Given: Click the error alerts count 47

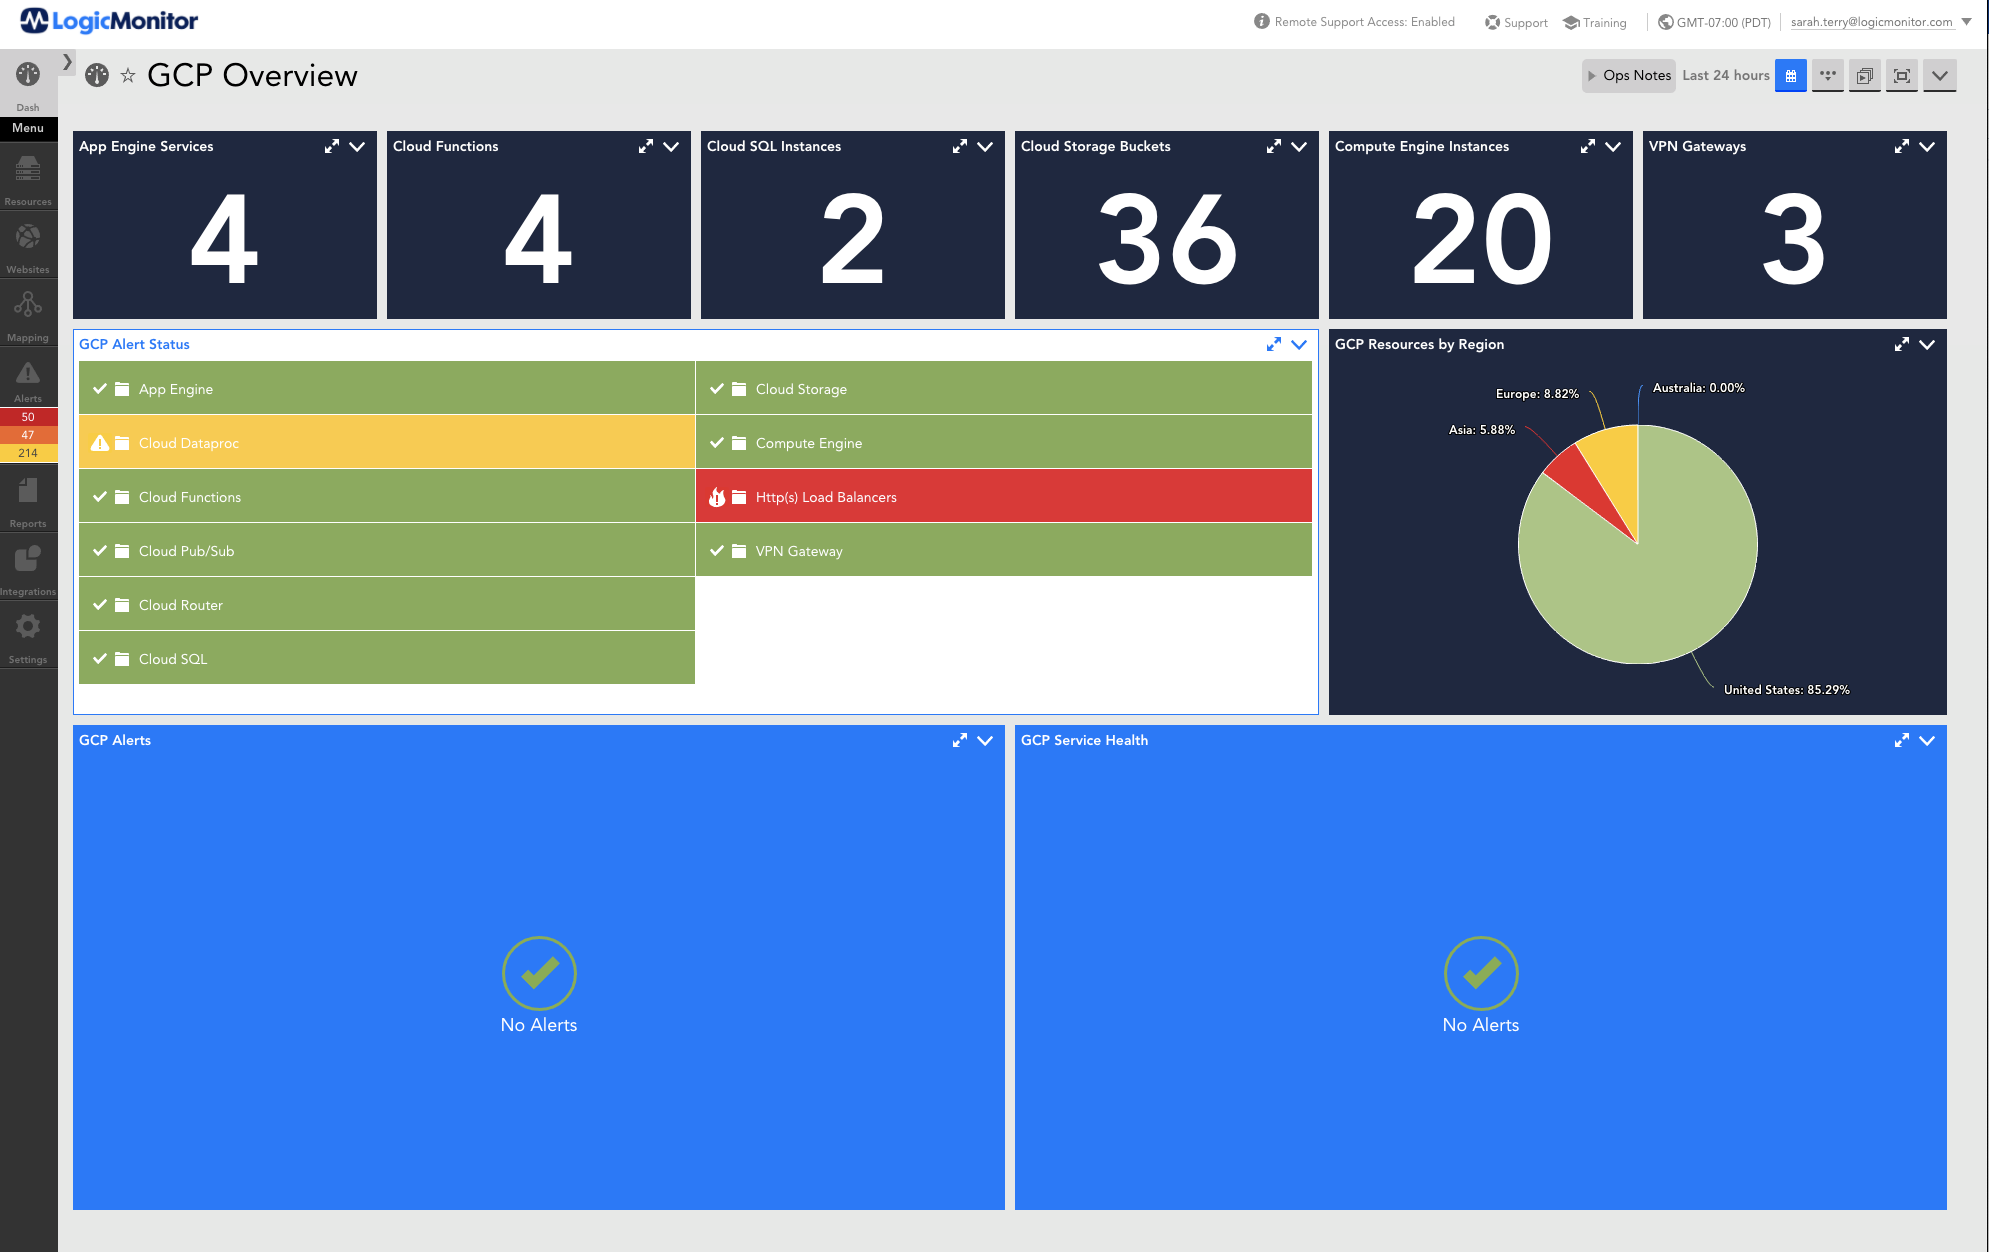Looking at the screenshot, I should pyautogui.click(x=28, y=435).
